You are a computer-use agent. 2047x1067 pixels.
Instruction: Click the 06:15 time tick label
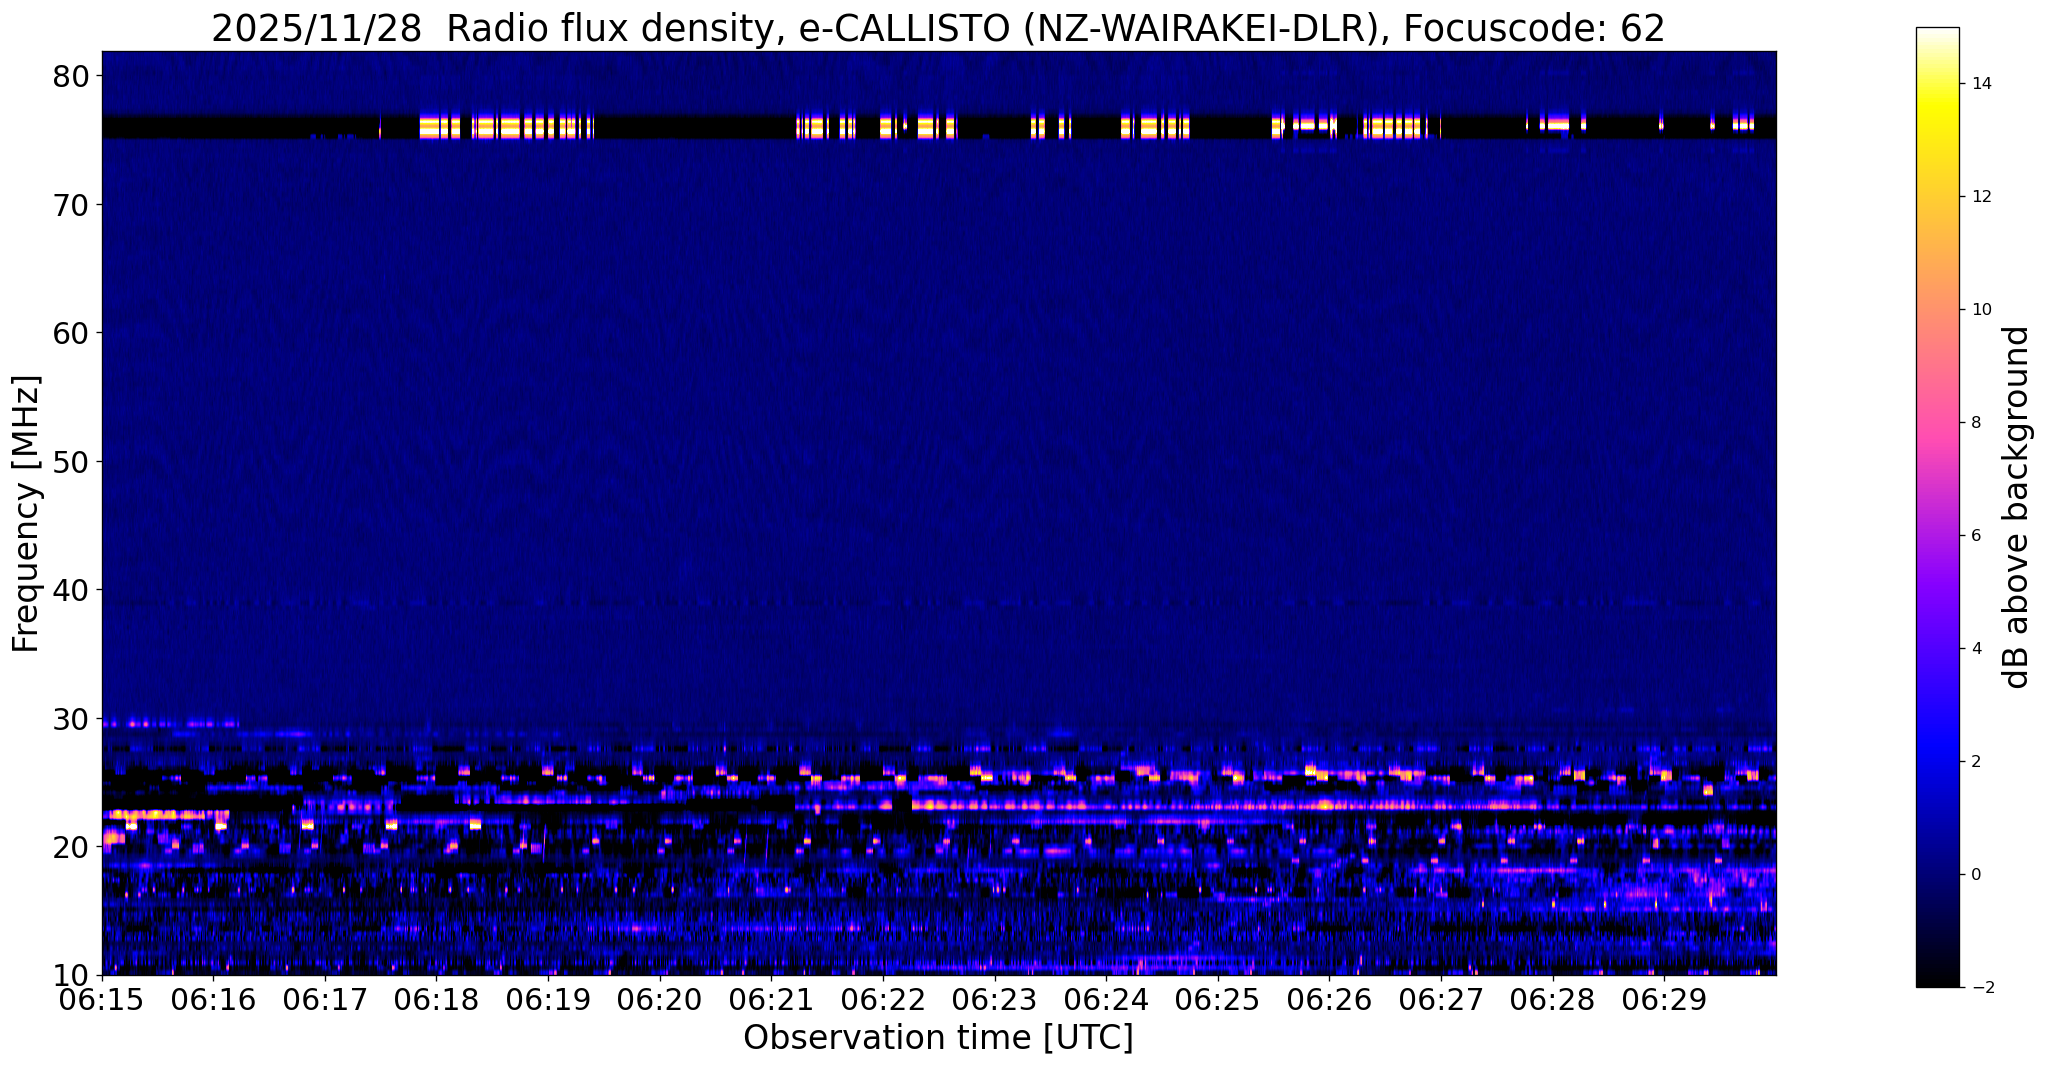coord(102,999)
